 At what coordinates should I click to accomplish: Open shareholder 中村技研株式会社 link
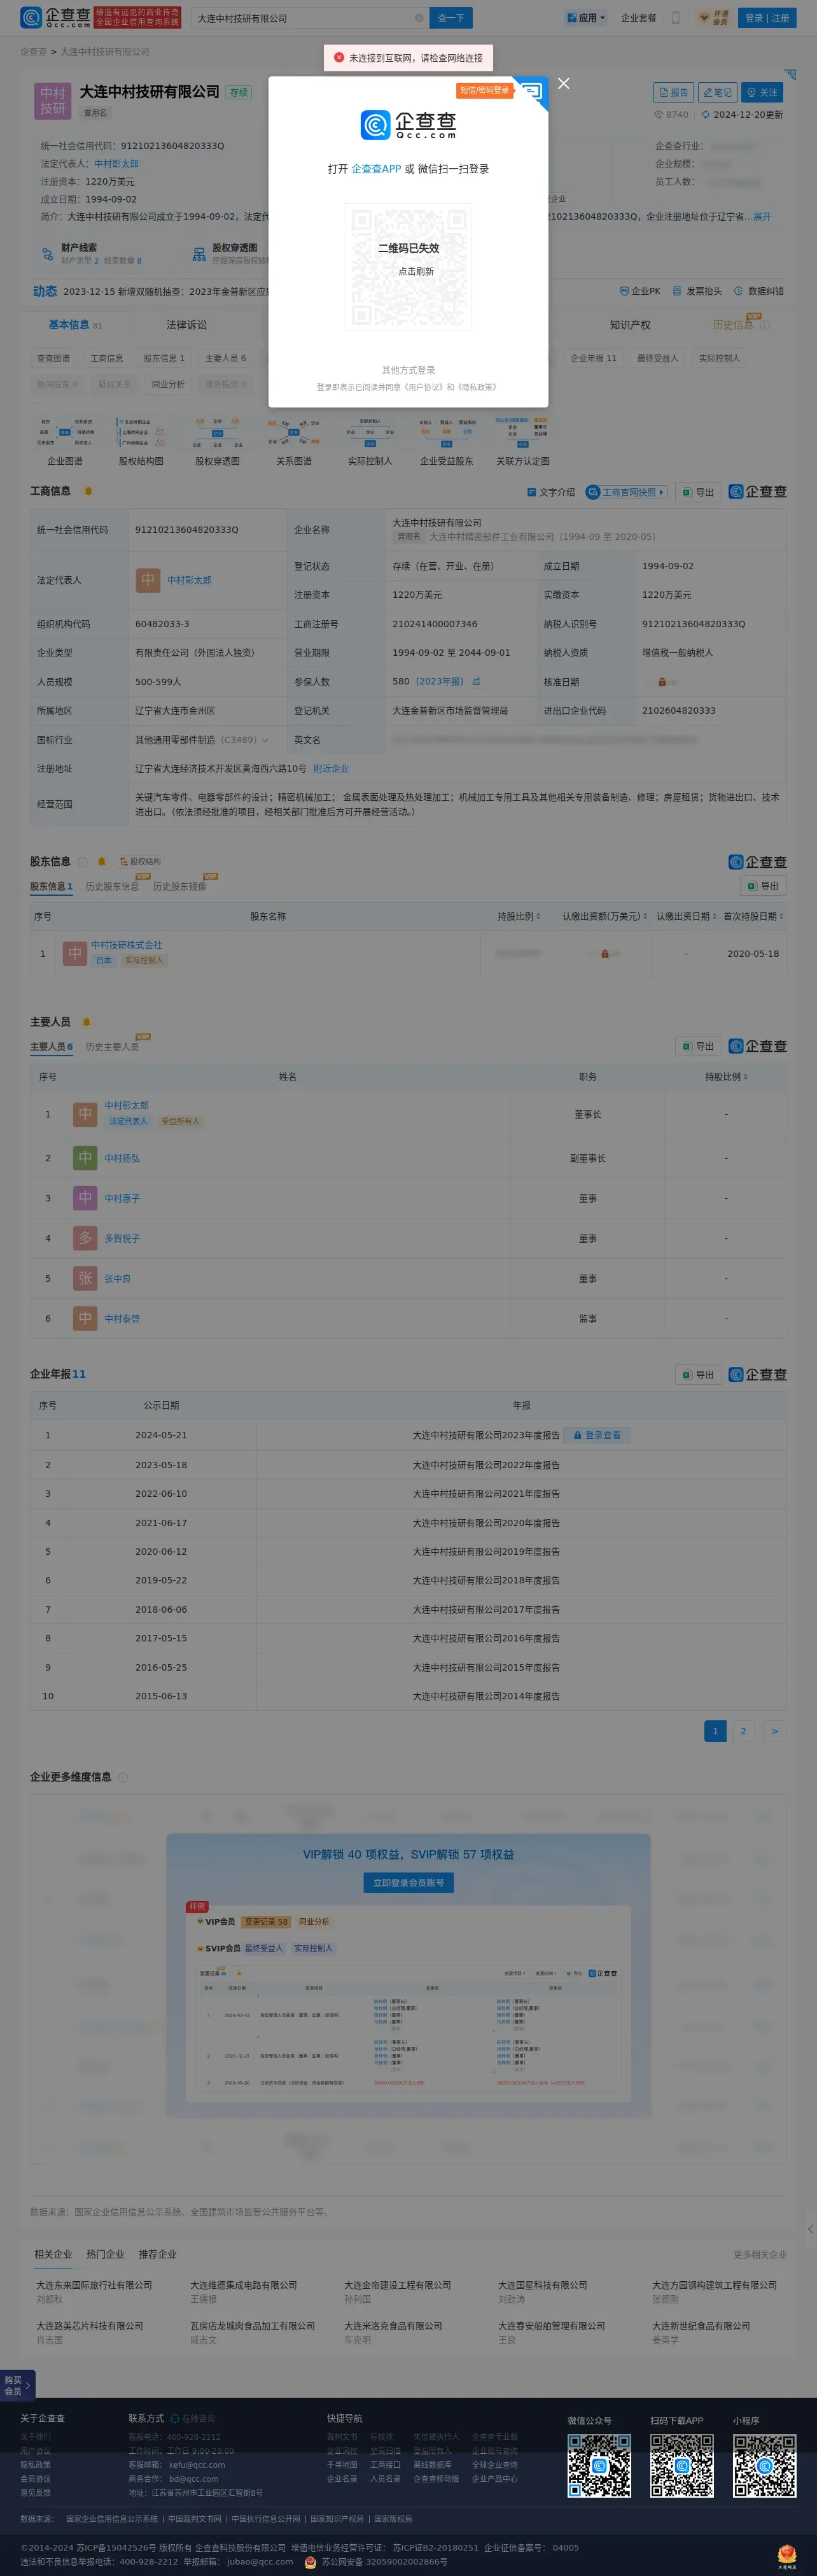(x=127, y=945)
